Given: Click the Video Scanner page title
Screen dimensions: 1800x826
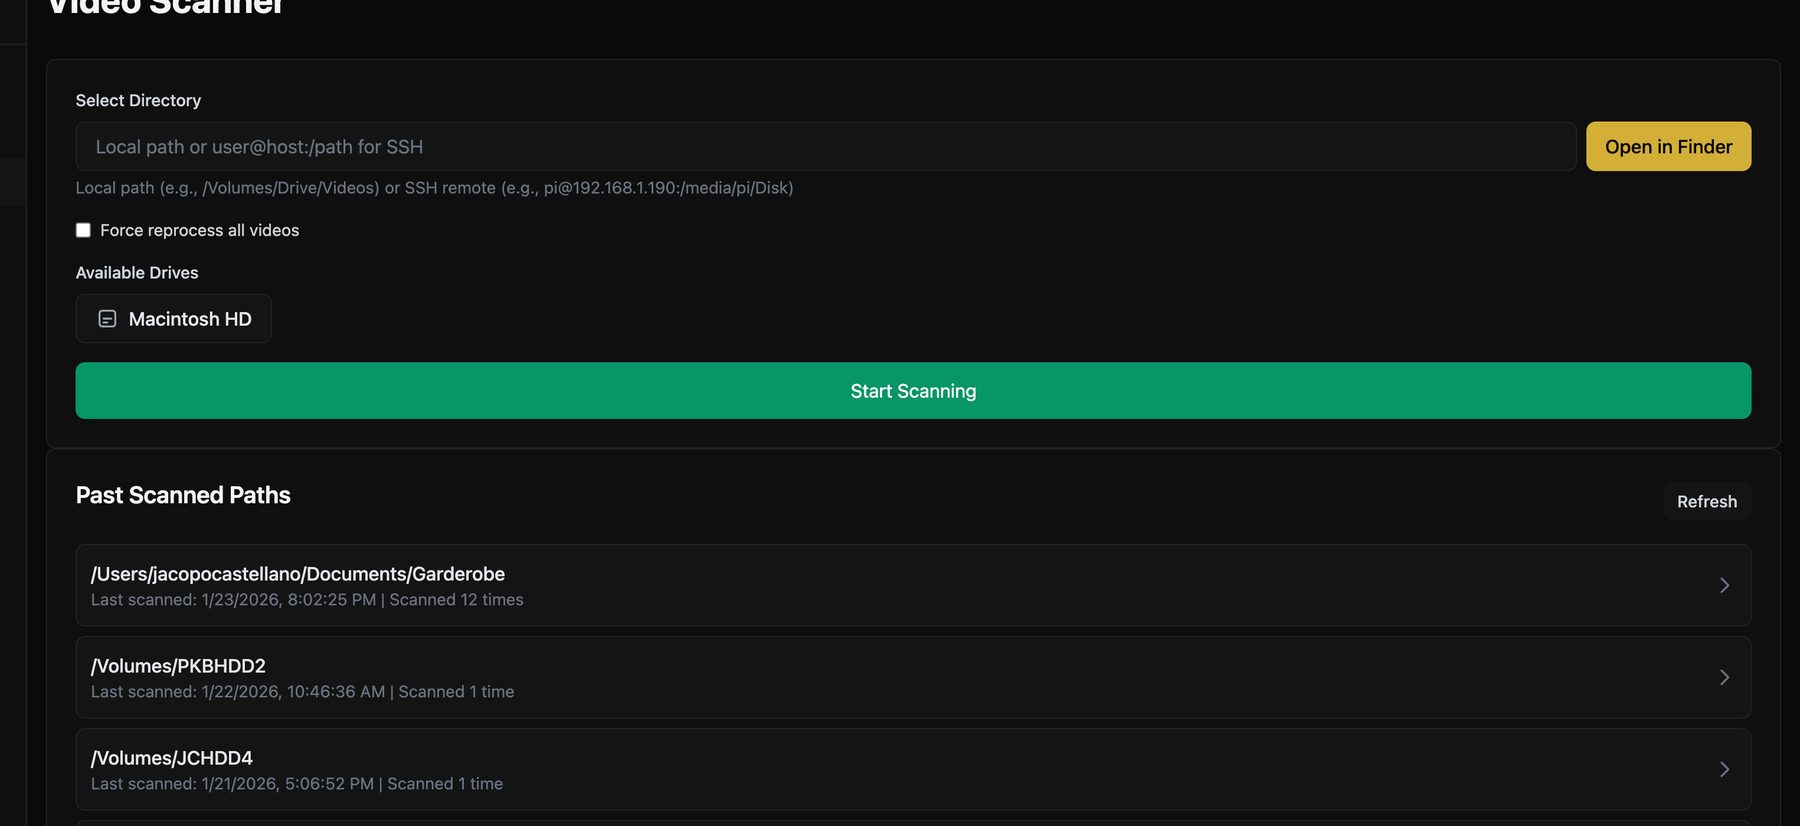Looking at the screenshot, I should pyautogui.click(x=166, y=8).
